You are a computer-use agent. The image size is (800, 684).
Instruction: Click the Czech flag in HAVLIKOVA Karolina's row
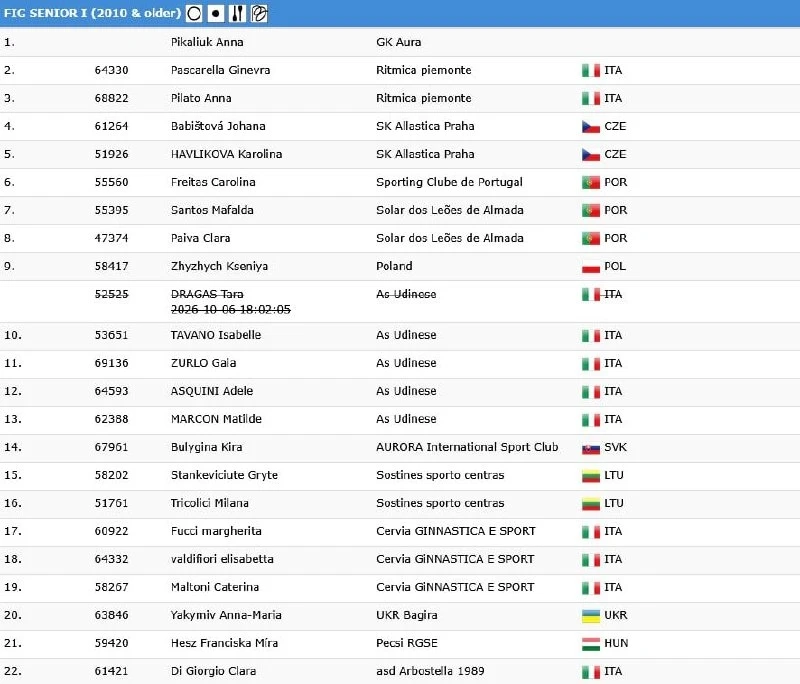pyautogui.click(x=591, y=155)
